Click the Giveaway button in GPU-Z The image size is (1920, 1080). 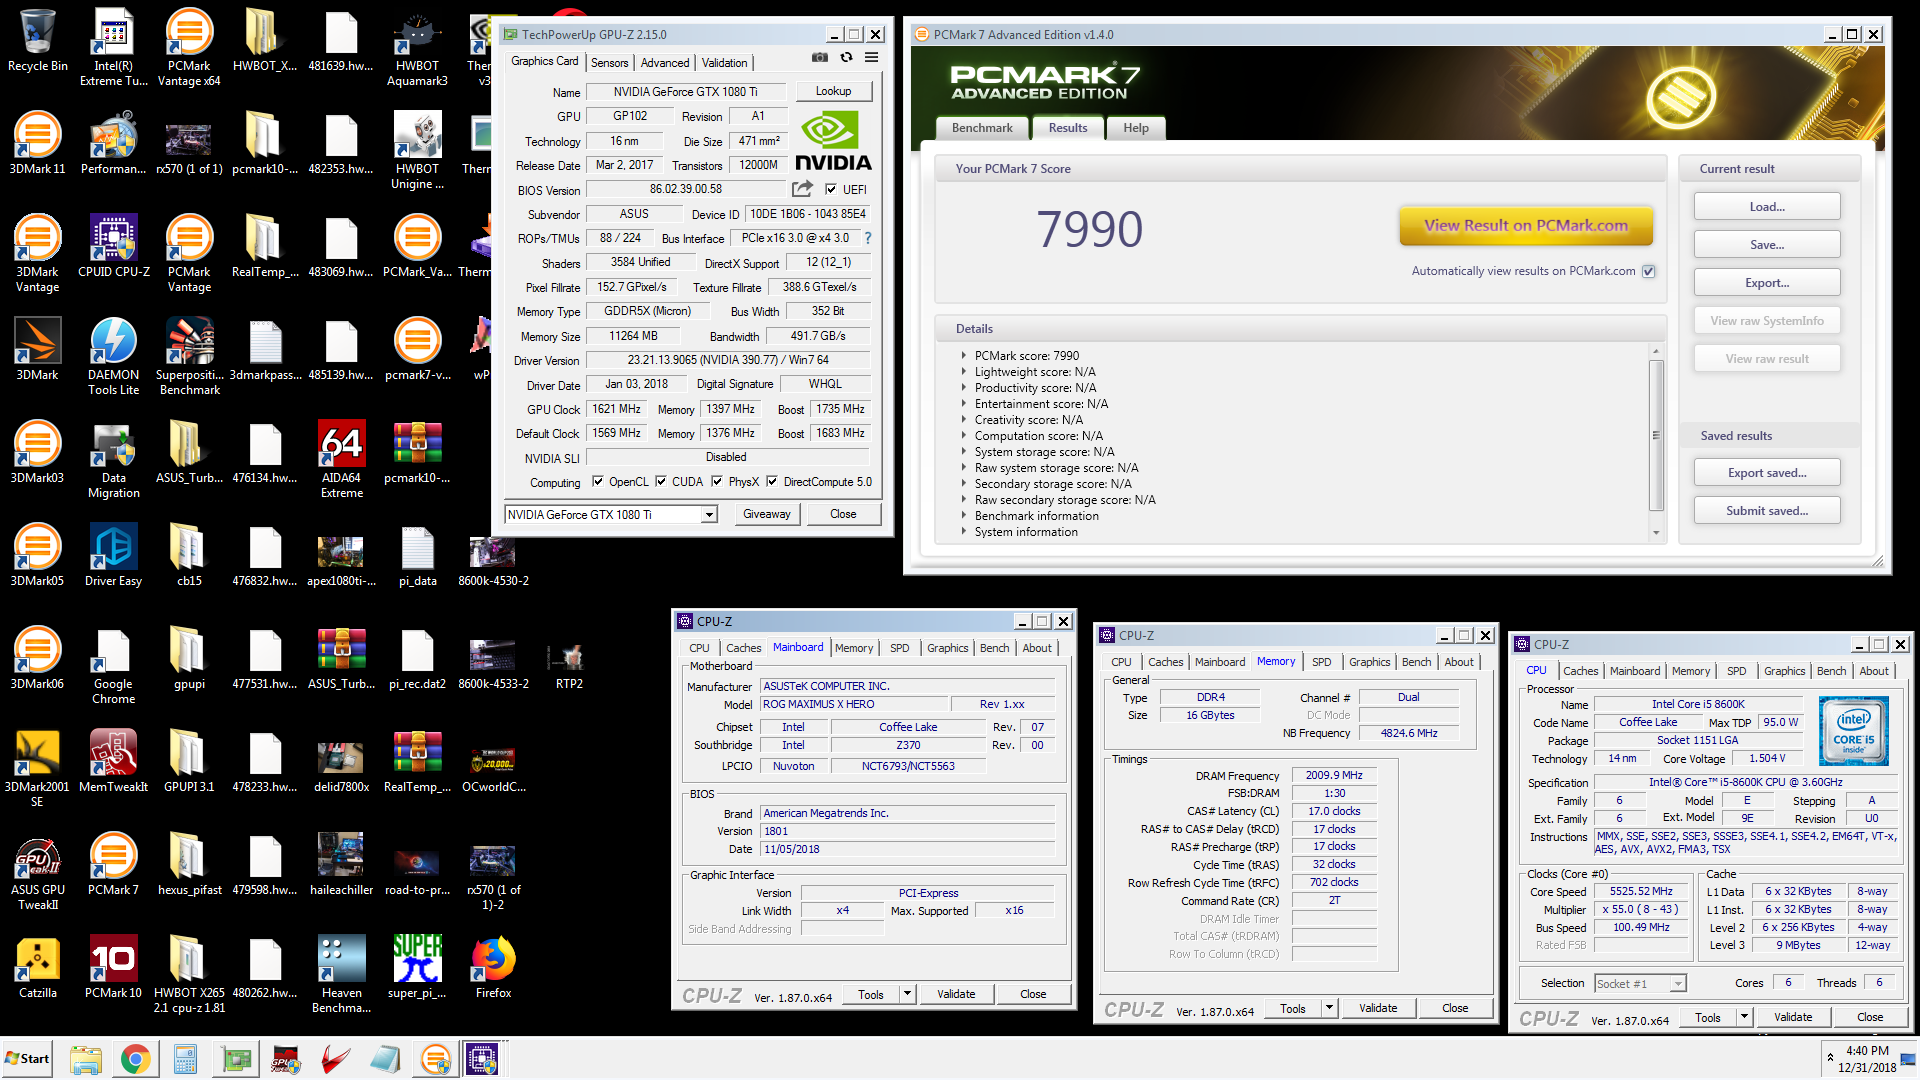tap(767, 514)
